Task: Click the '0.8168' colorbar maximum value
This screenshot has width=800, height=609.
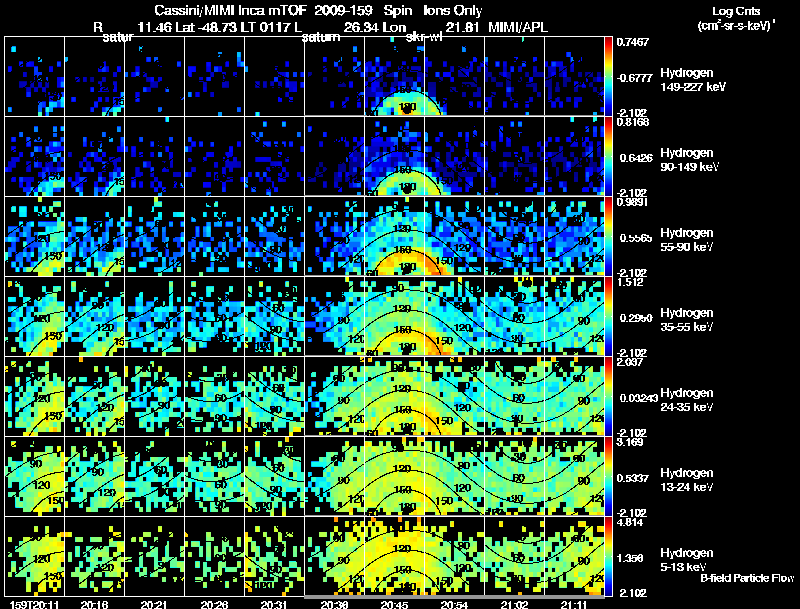Action: click(633, 122)
